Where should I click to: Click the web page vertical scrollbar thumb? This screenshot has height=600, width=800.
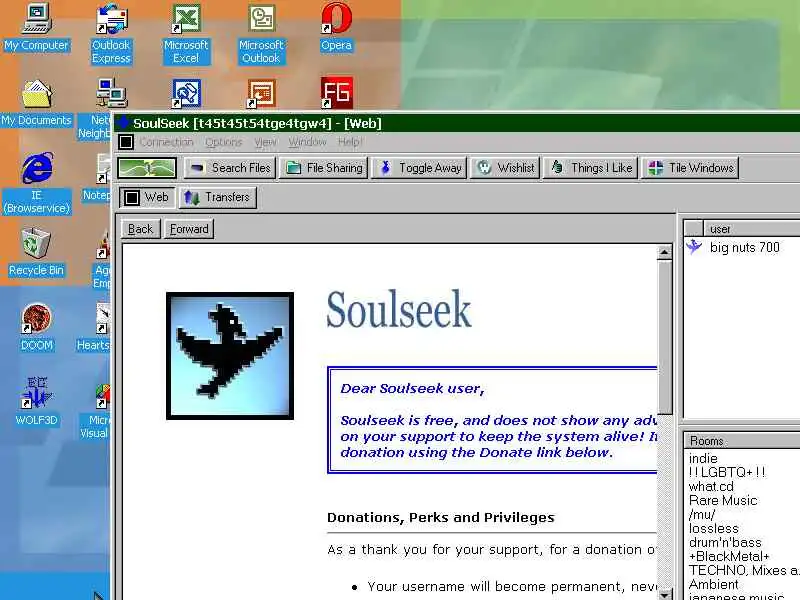point(664,337)
